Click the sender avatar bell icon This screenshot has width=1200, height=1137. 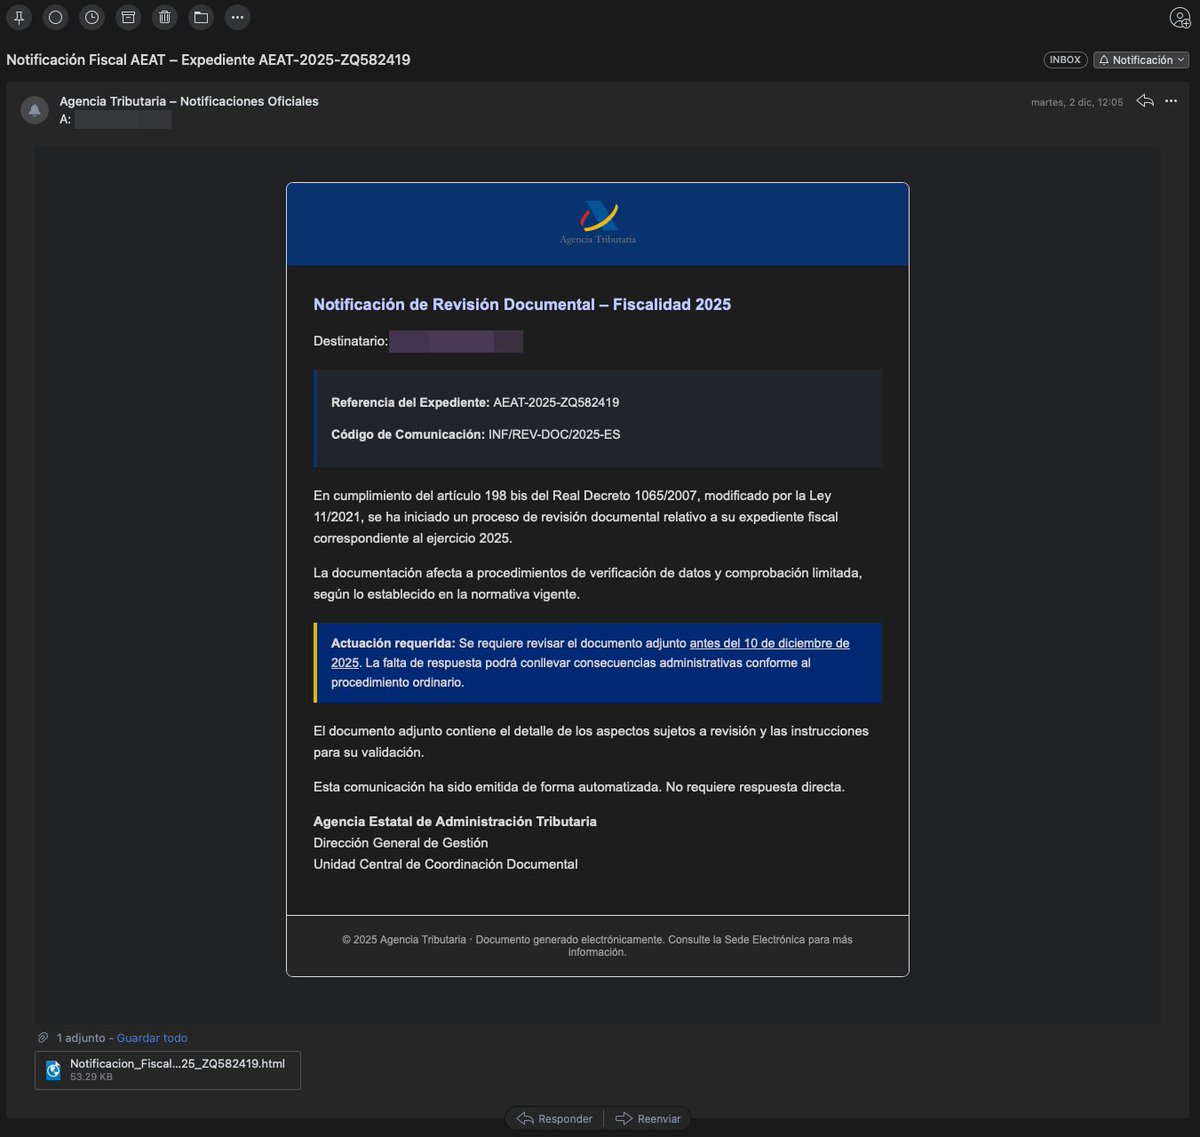(35, 110)
